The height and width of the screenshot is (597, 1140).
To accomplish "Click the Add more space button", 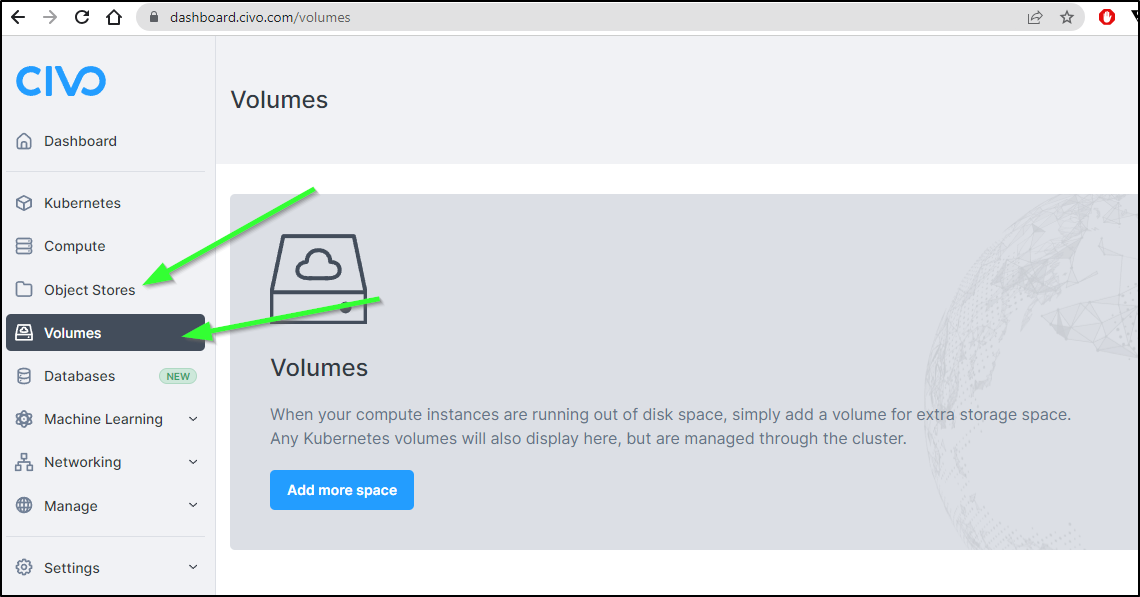I will pyautogui.click(x=342, y=490).
